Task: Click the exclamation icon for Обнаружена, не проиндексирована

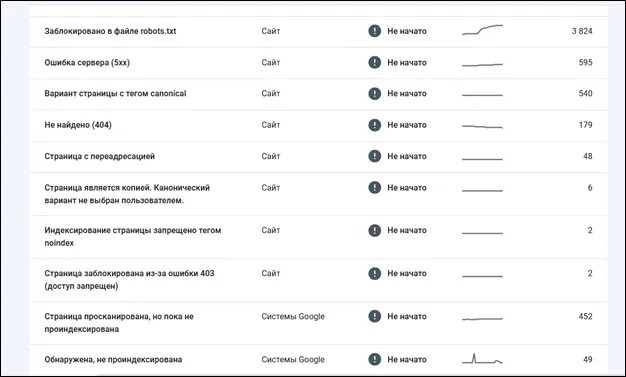Action: coord(374,359)
